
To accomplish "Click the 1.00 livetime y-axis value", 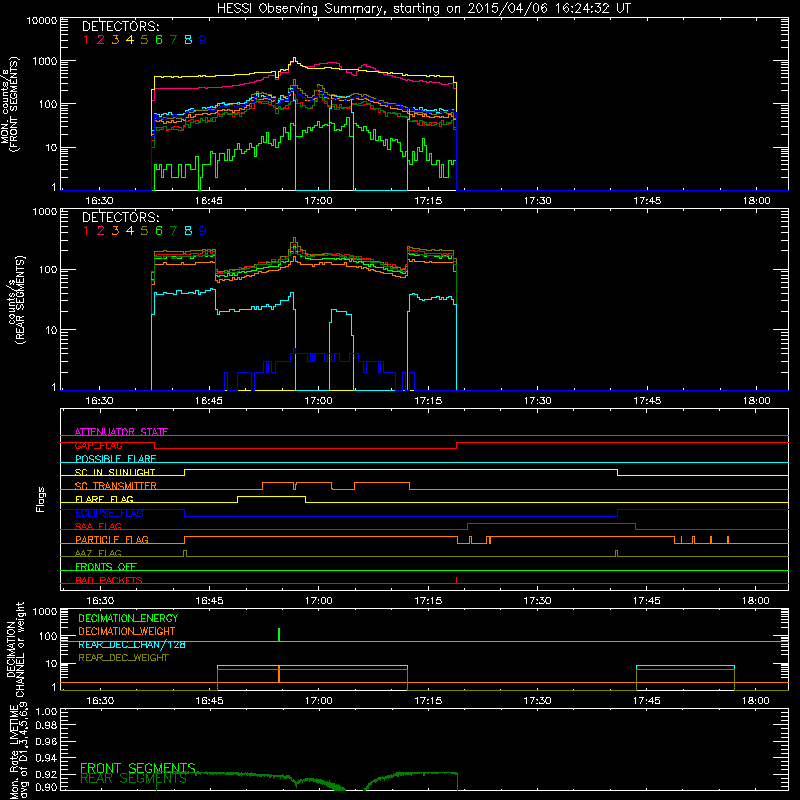I will 46,711.
